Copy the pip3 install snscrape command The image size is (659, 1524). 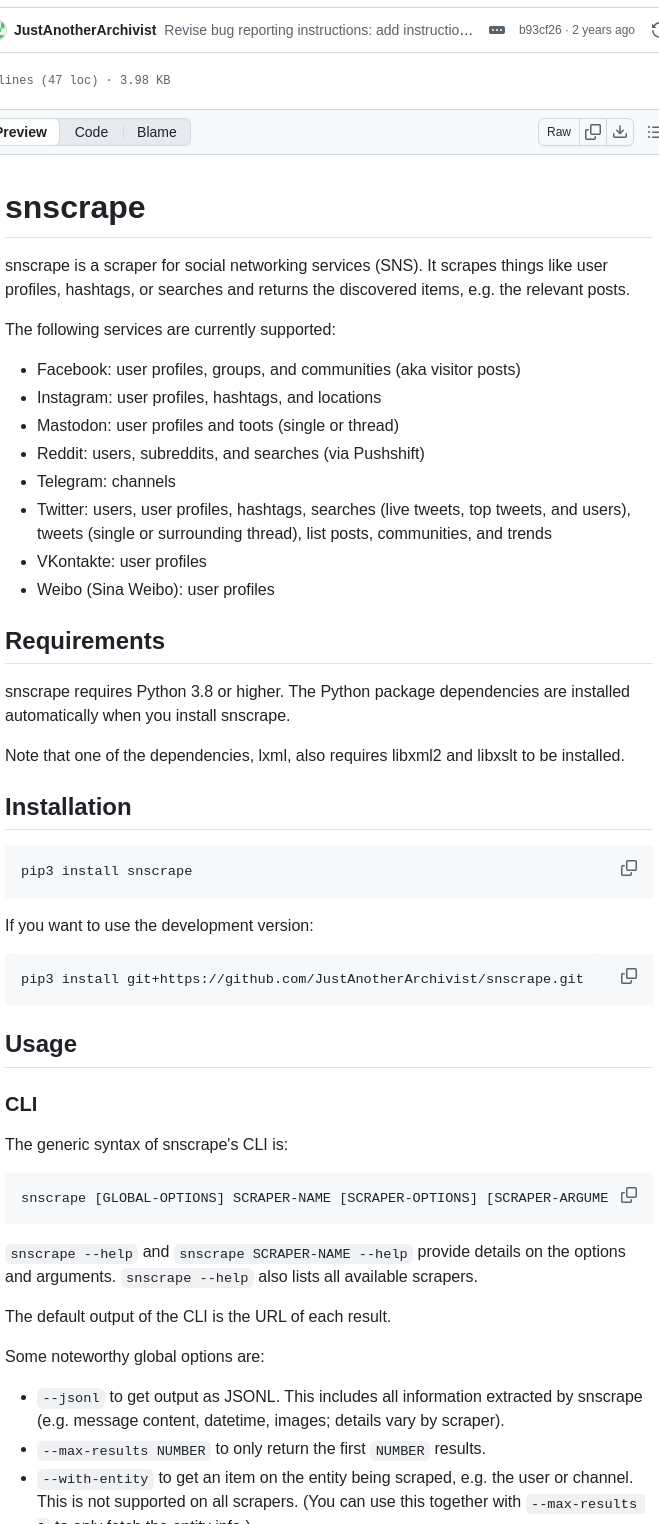tap(629, 868)
